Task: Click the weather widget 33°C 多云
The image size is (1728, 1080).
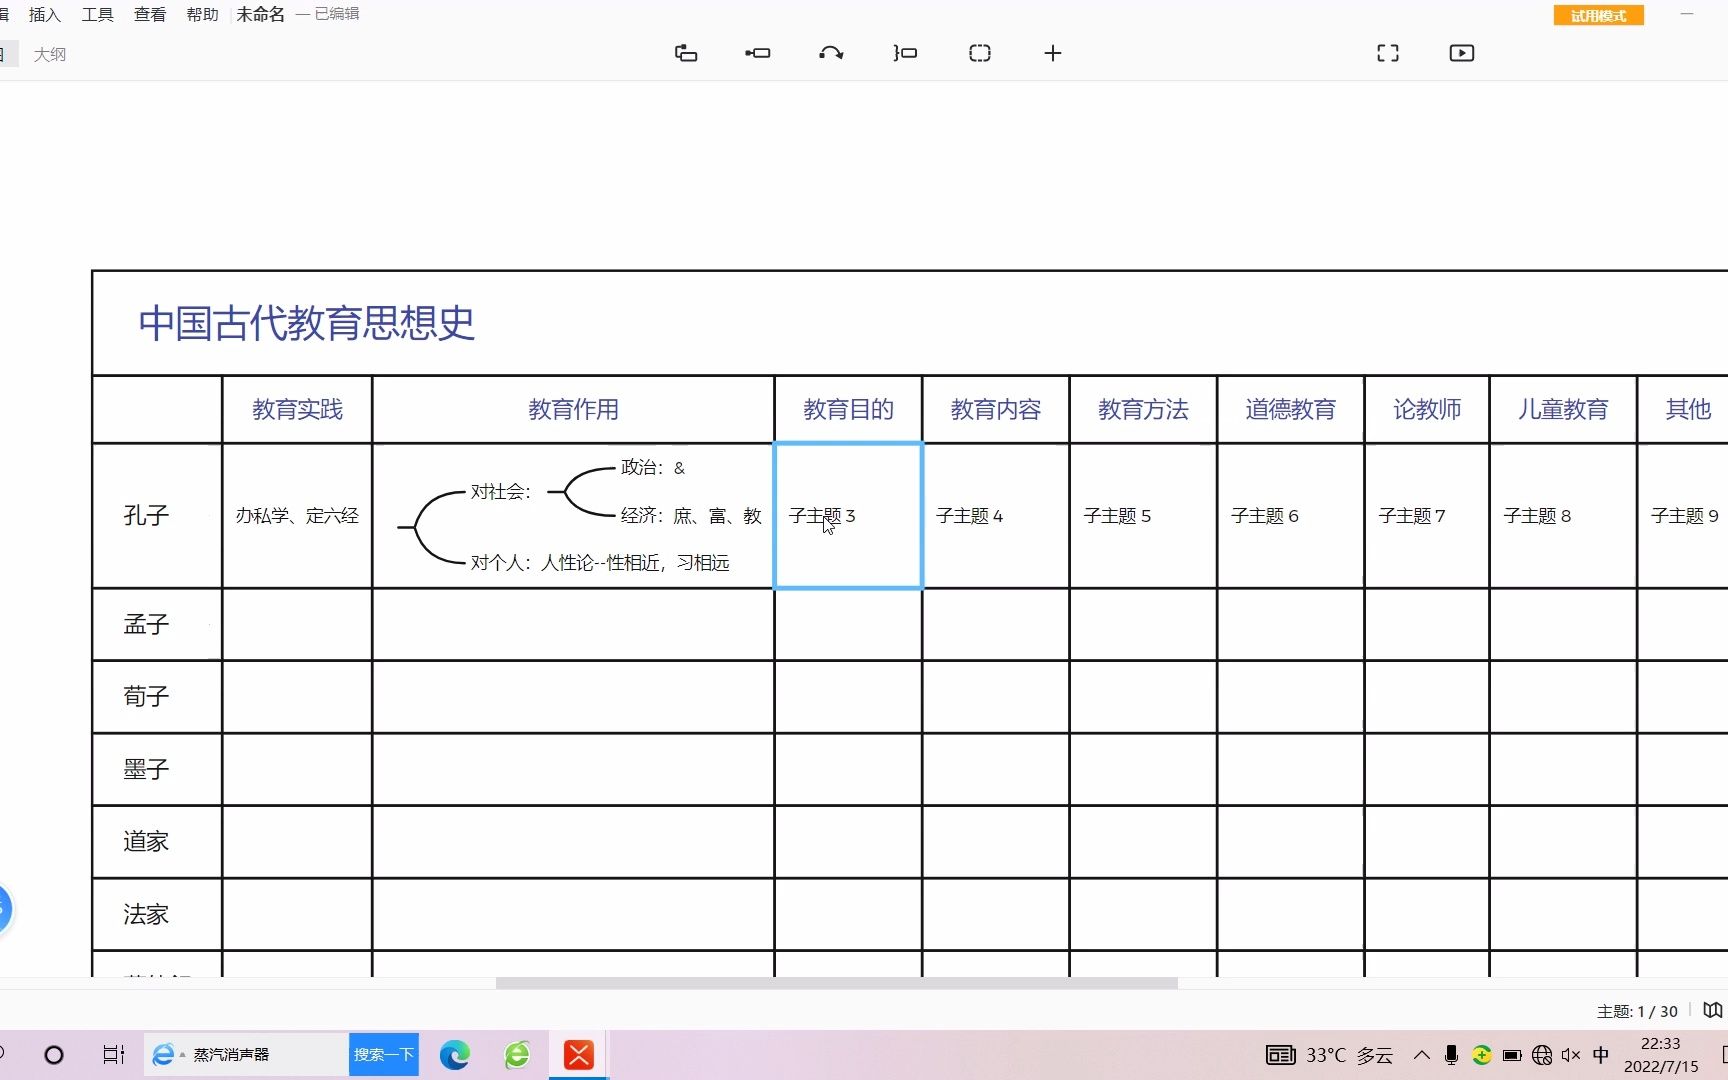Action: click(x=1330, y=1055)
